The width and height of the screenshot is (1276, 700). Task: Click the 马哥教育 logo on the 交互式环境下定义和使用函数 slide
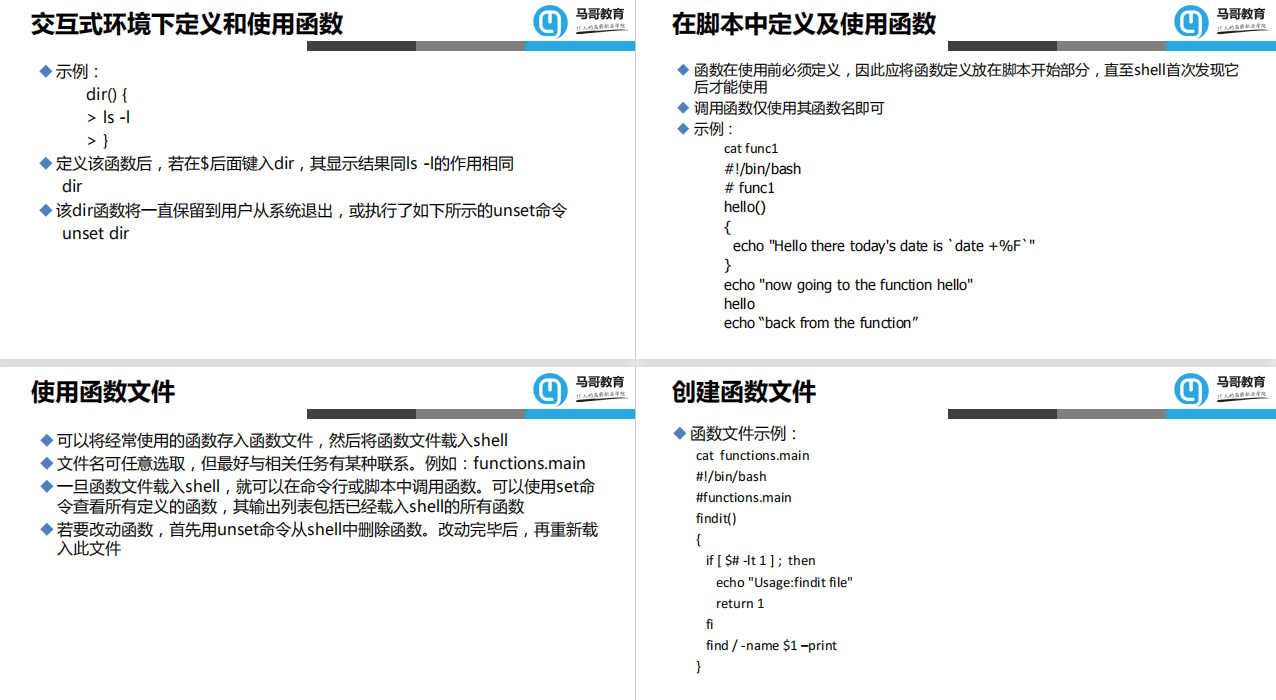579,21
